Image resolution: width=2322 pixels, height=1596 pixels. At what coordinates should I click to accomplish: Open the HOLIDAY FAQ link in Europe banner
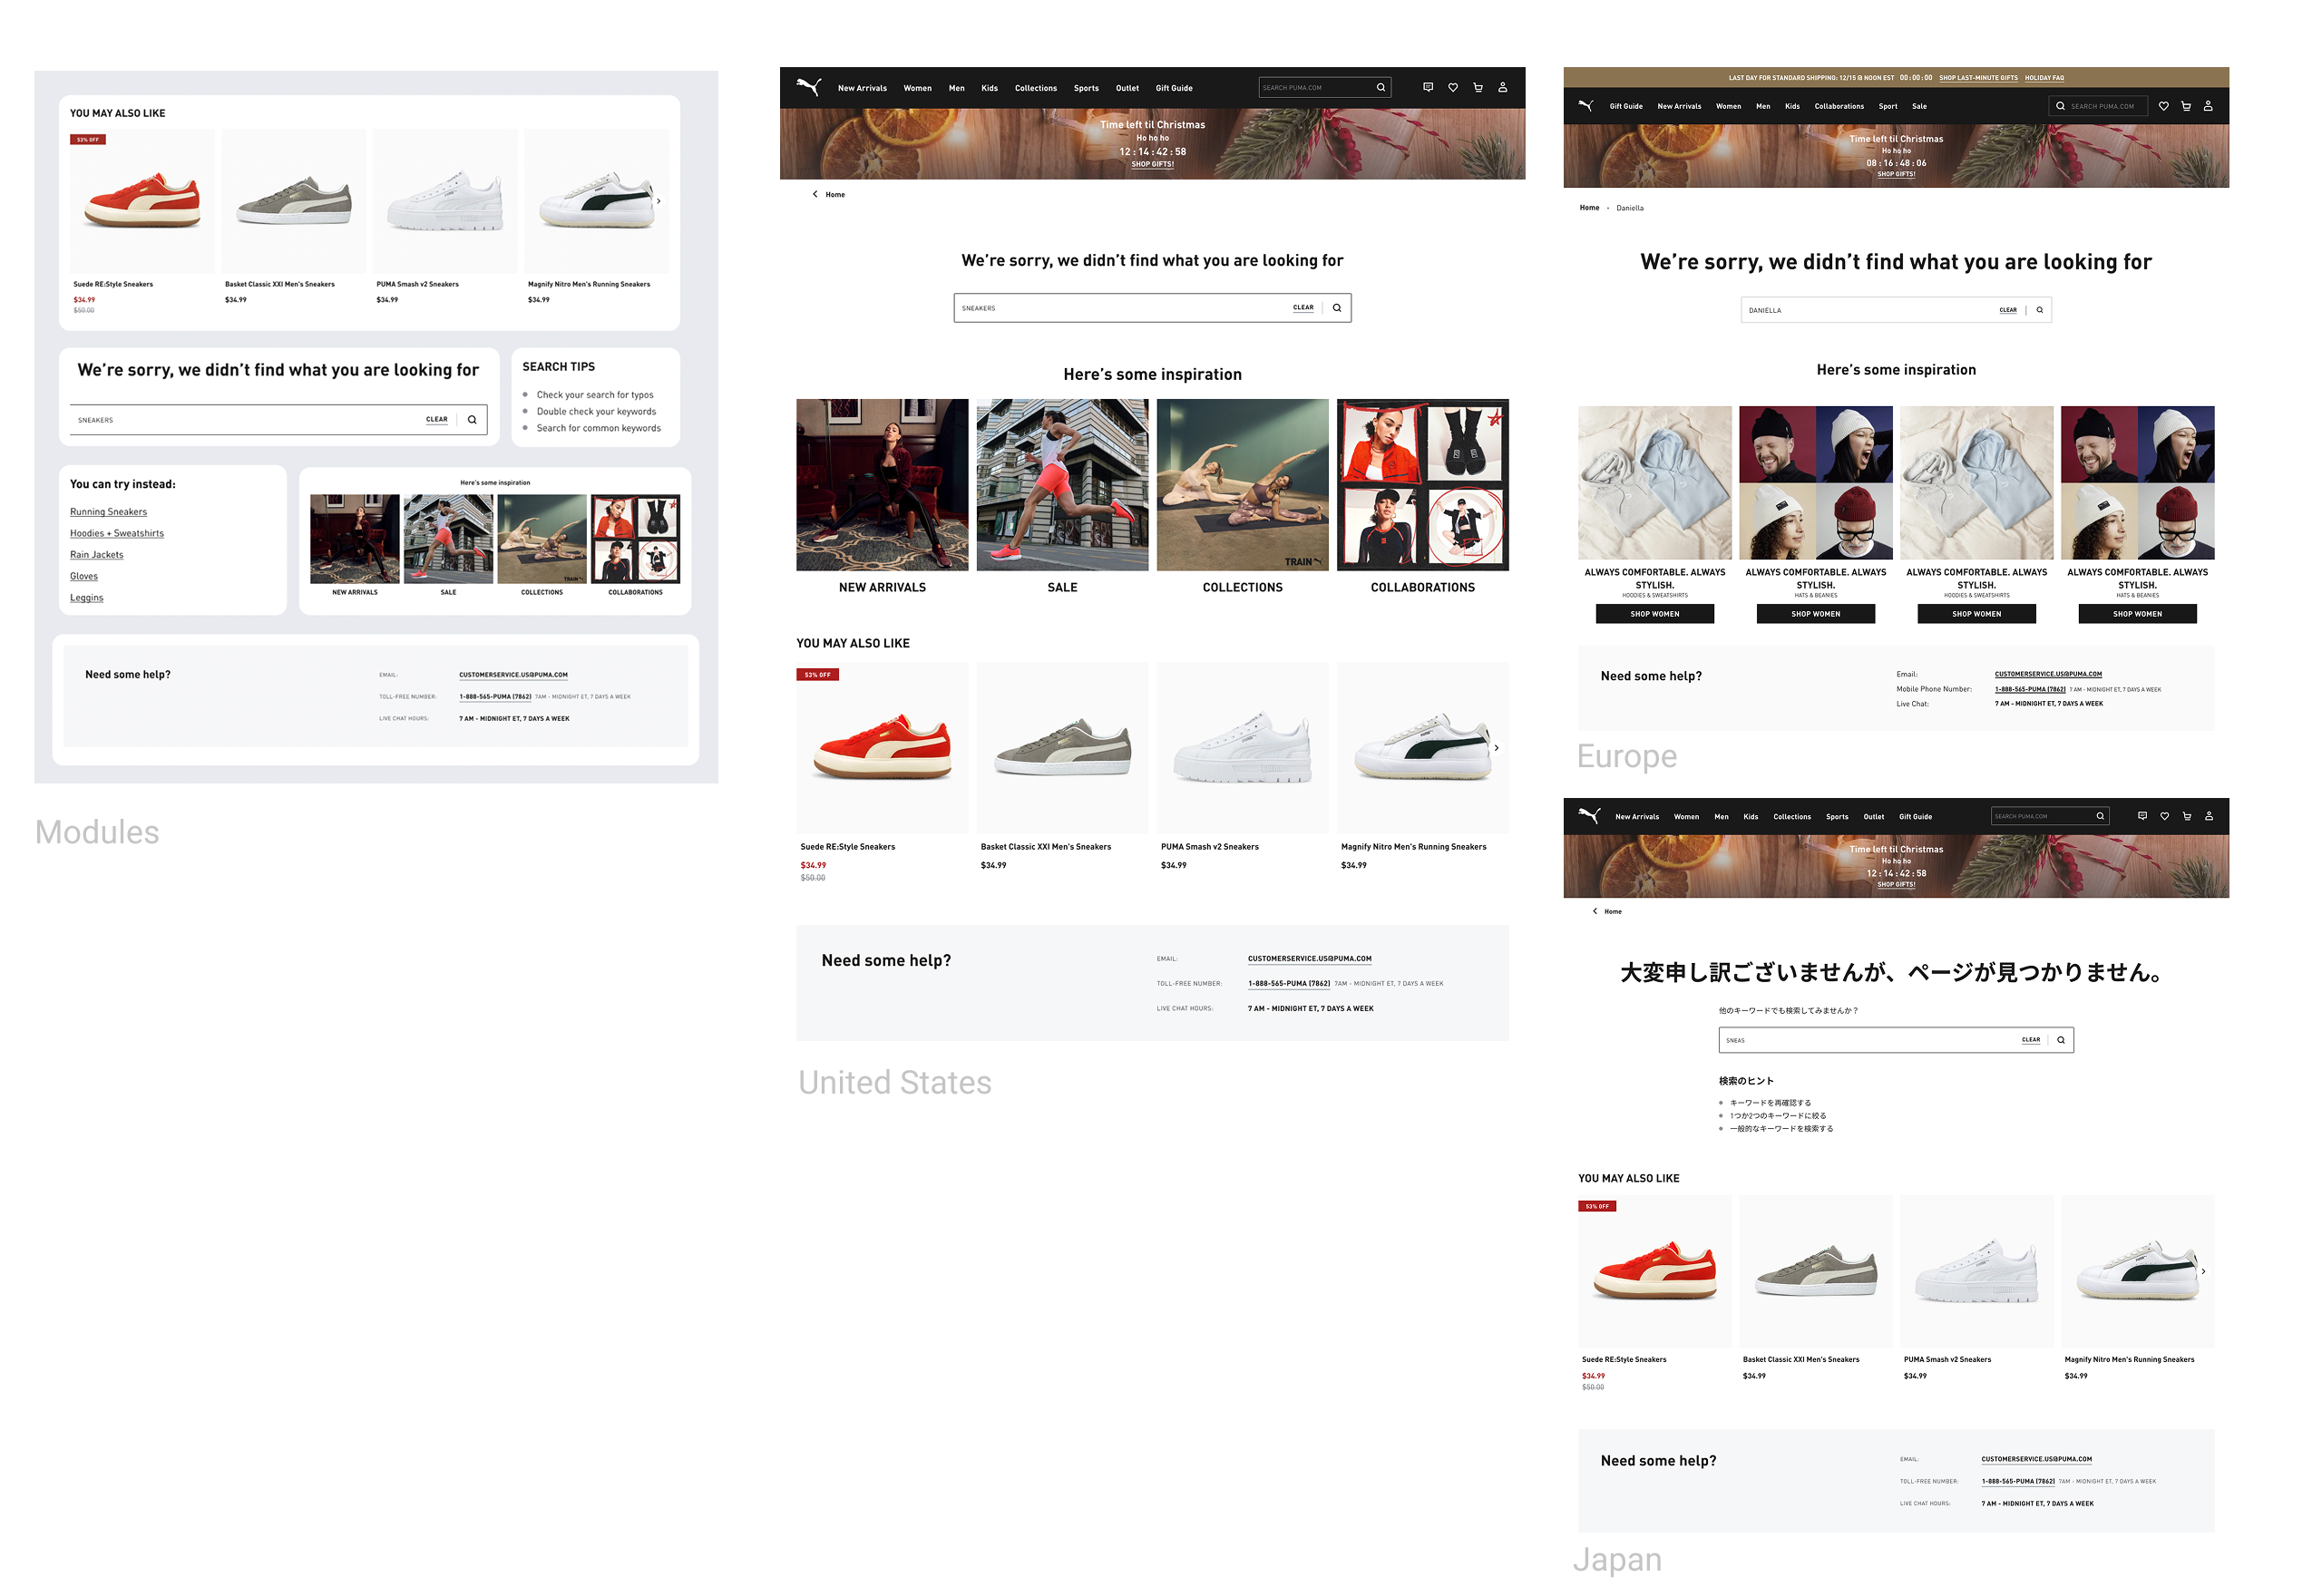[x=2044, y=78]
